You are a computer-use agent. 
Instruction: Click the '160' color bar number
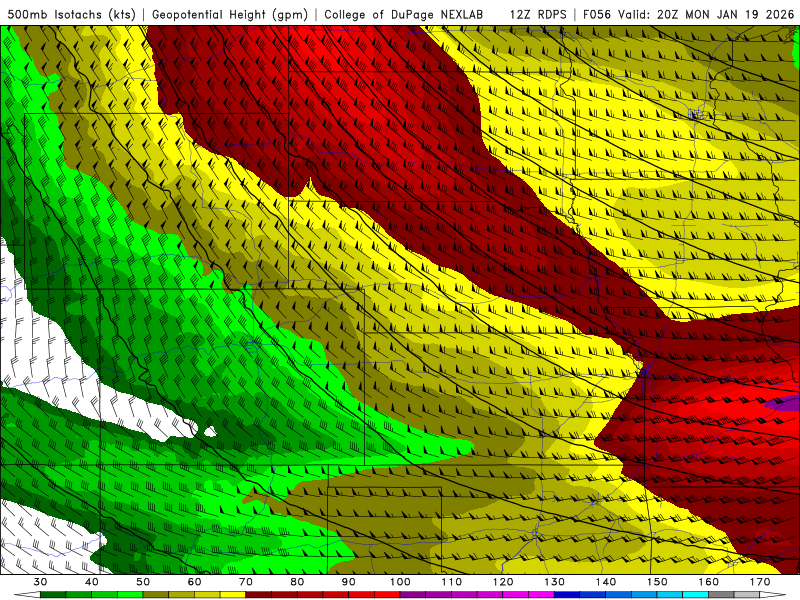[x=708, y=582]
